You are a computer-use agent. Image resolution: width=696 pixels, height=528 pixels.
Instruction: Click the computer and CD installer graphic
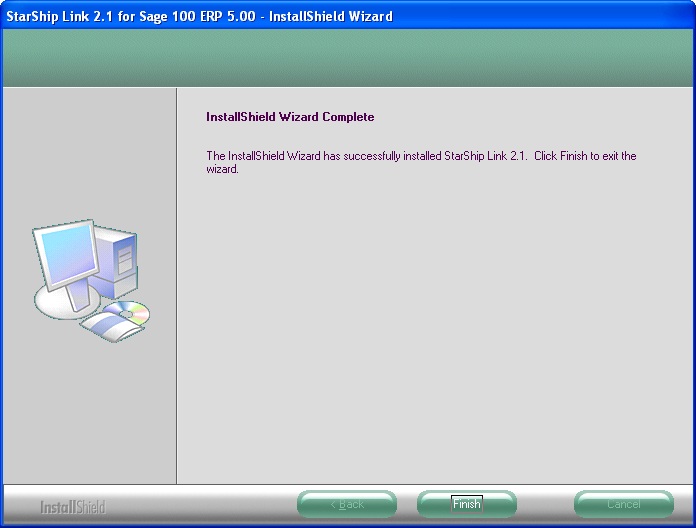coord(91,280)
